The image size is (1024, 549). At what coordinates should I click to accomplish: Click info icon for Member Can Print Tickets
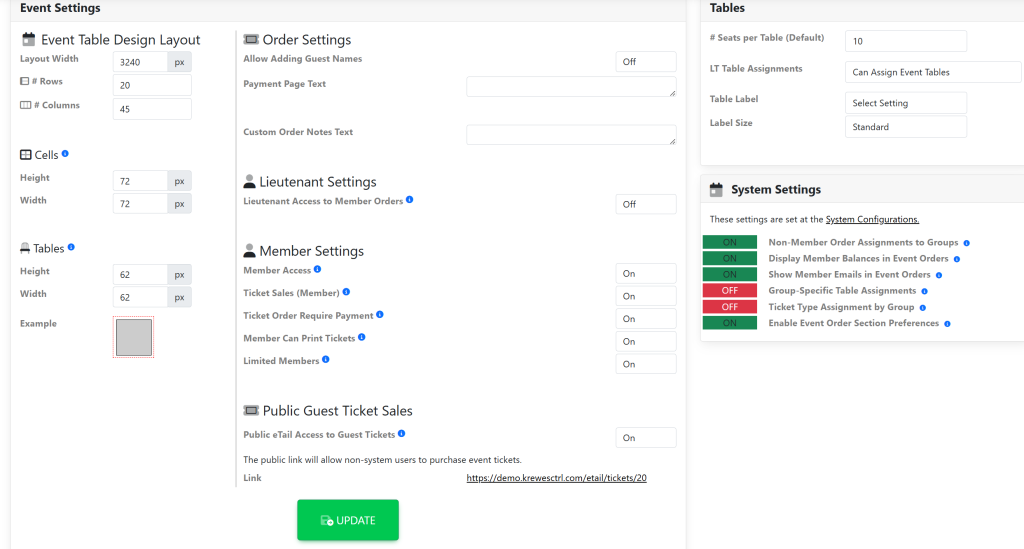(x=361, y=337)
